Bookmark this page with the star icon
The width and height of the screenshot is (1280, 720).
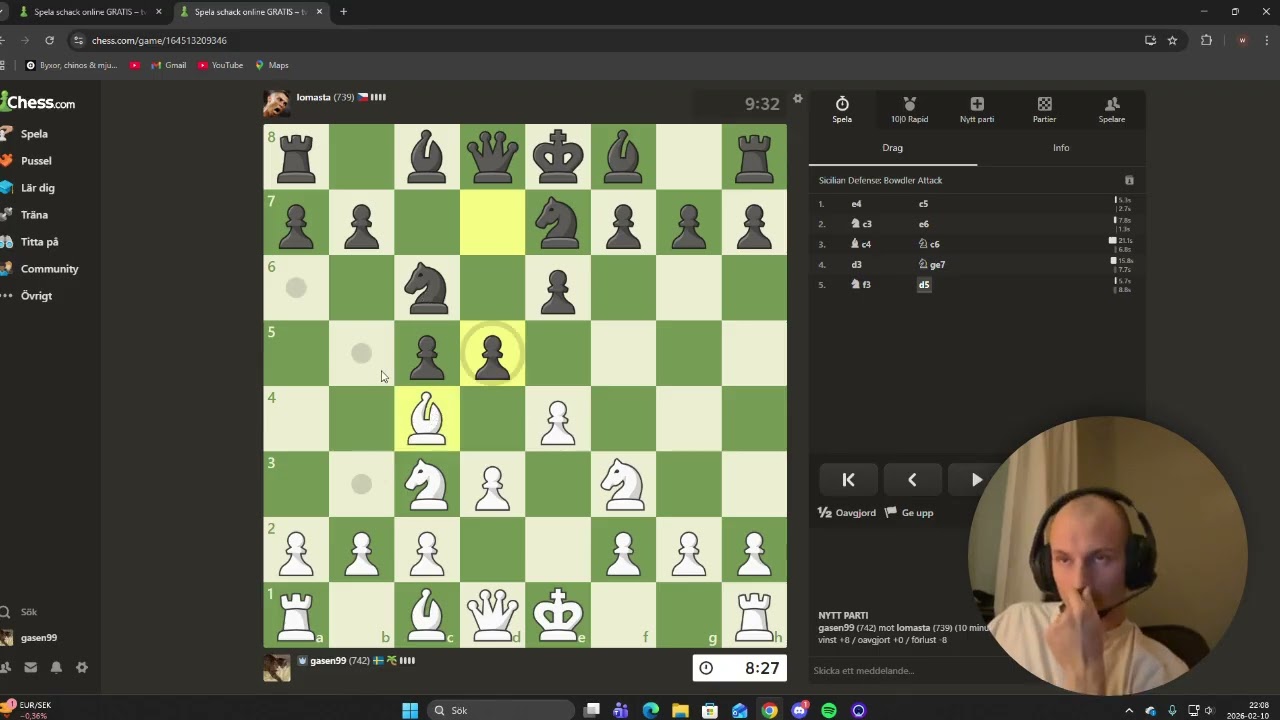click(x=1172, y=40)
